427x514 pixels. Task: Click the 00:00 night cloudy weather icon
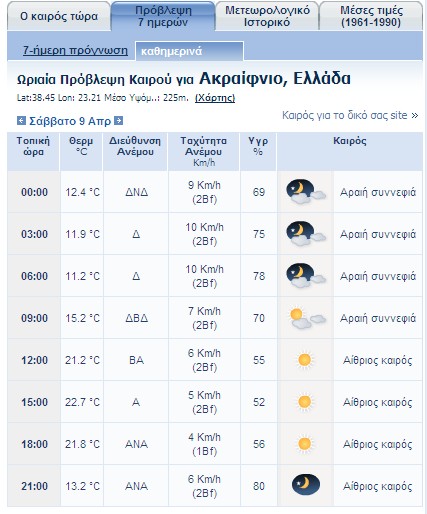[306, 192]
